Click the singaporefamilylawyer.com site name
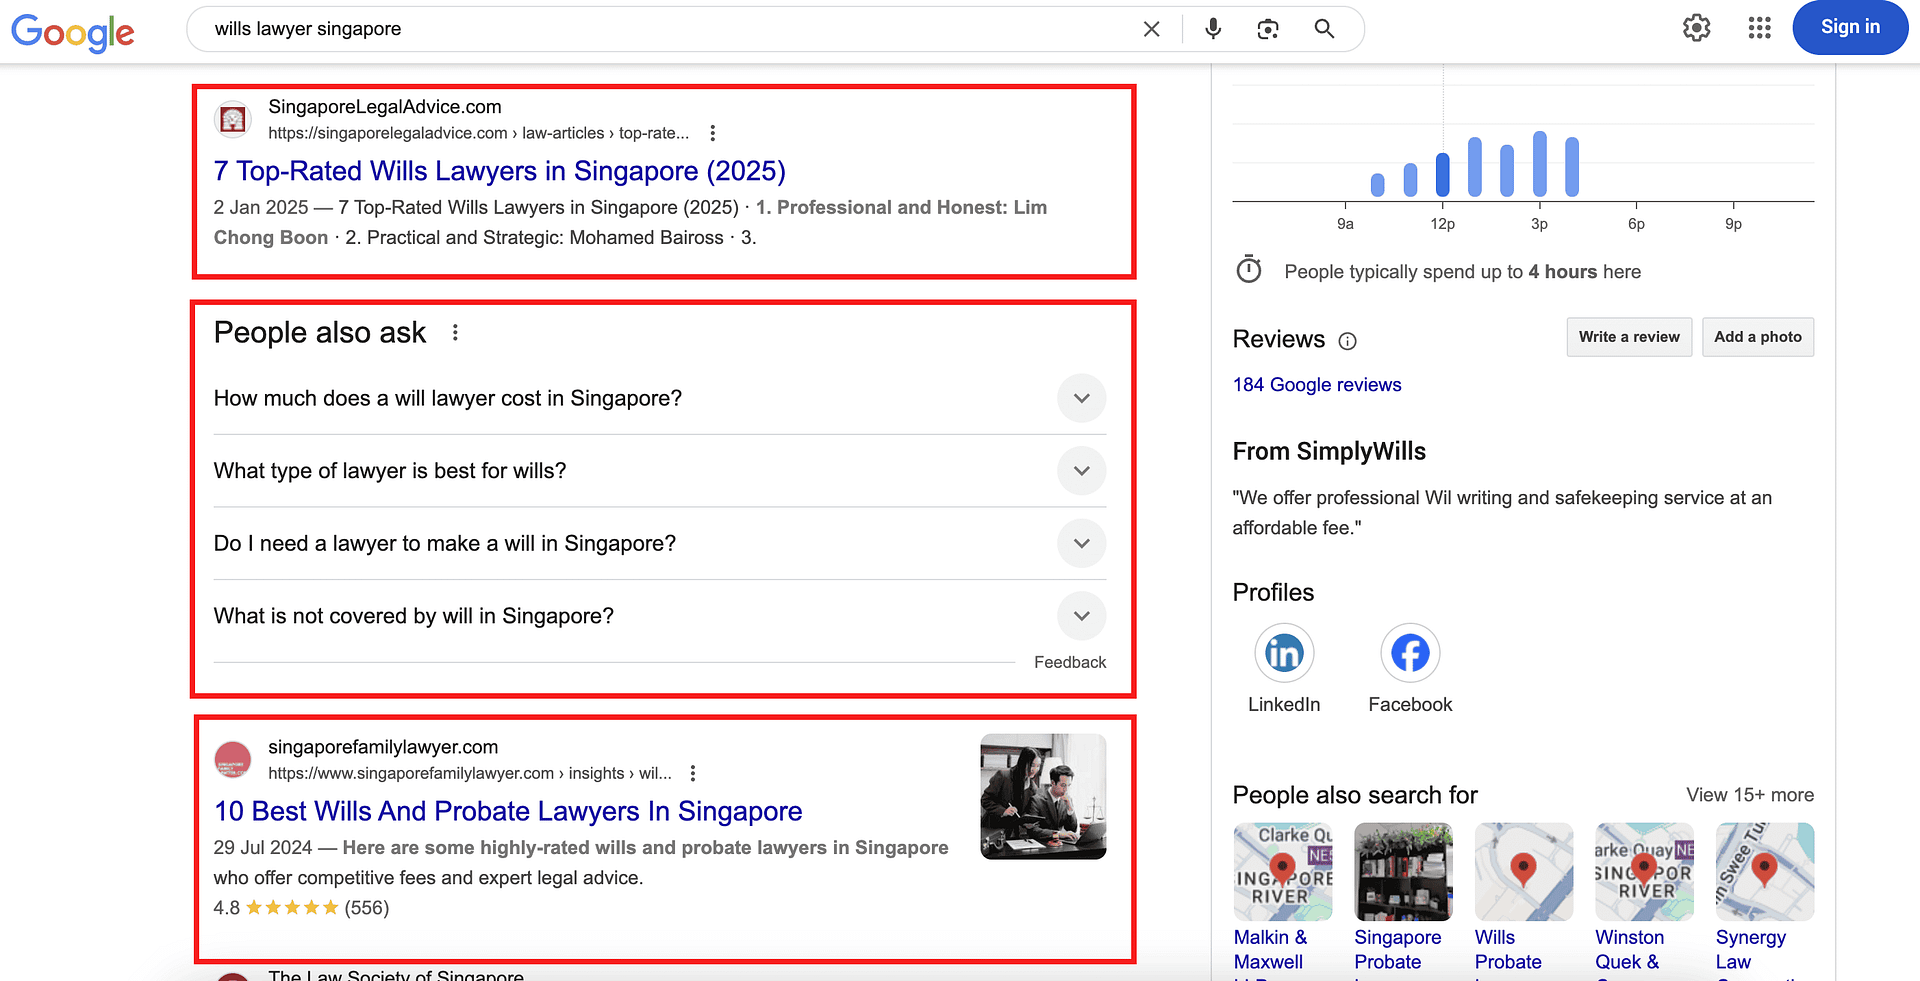 (x=383, y=747)
